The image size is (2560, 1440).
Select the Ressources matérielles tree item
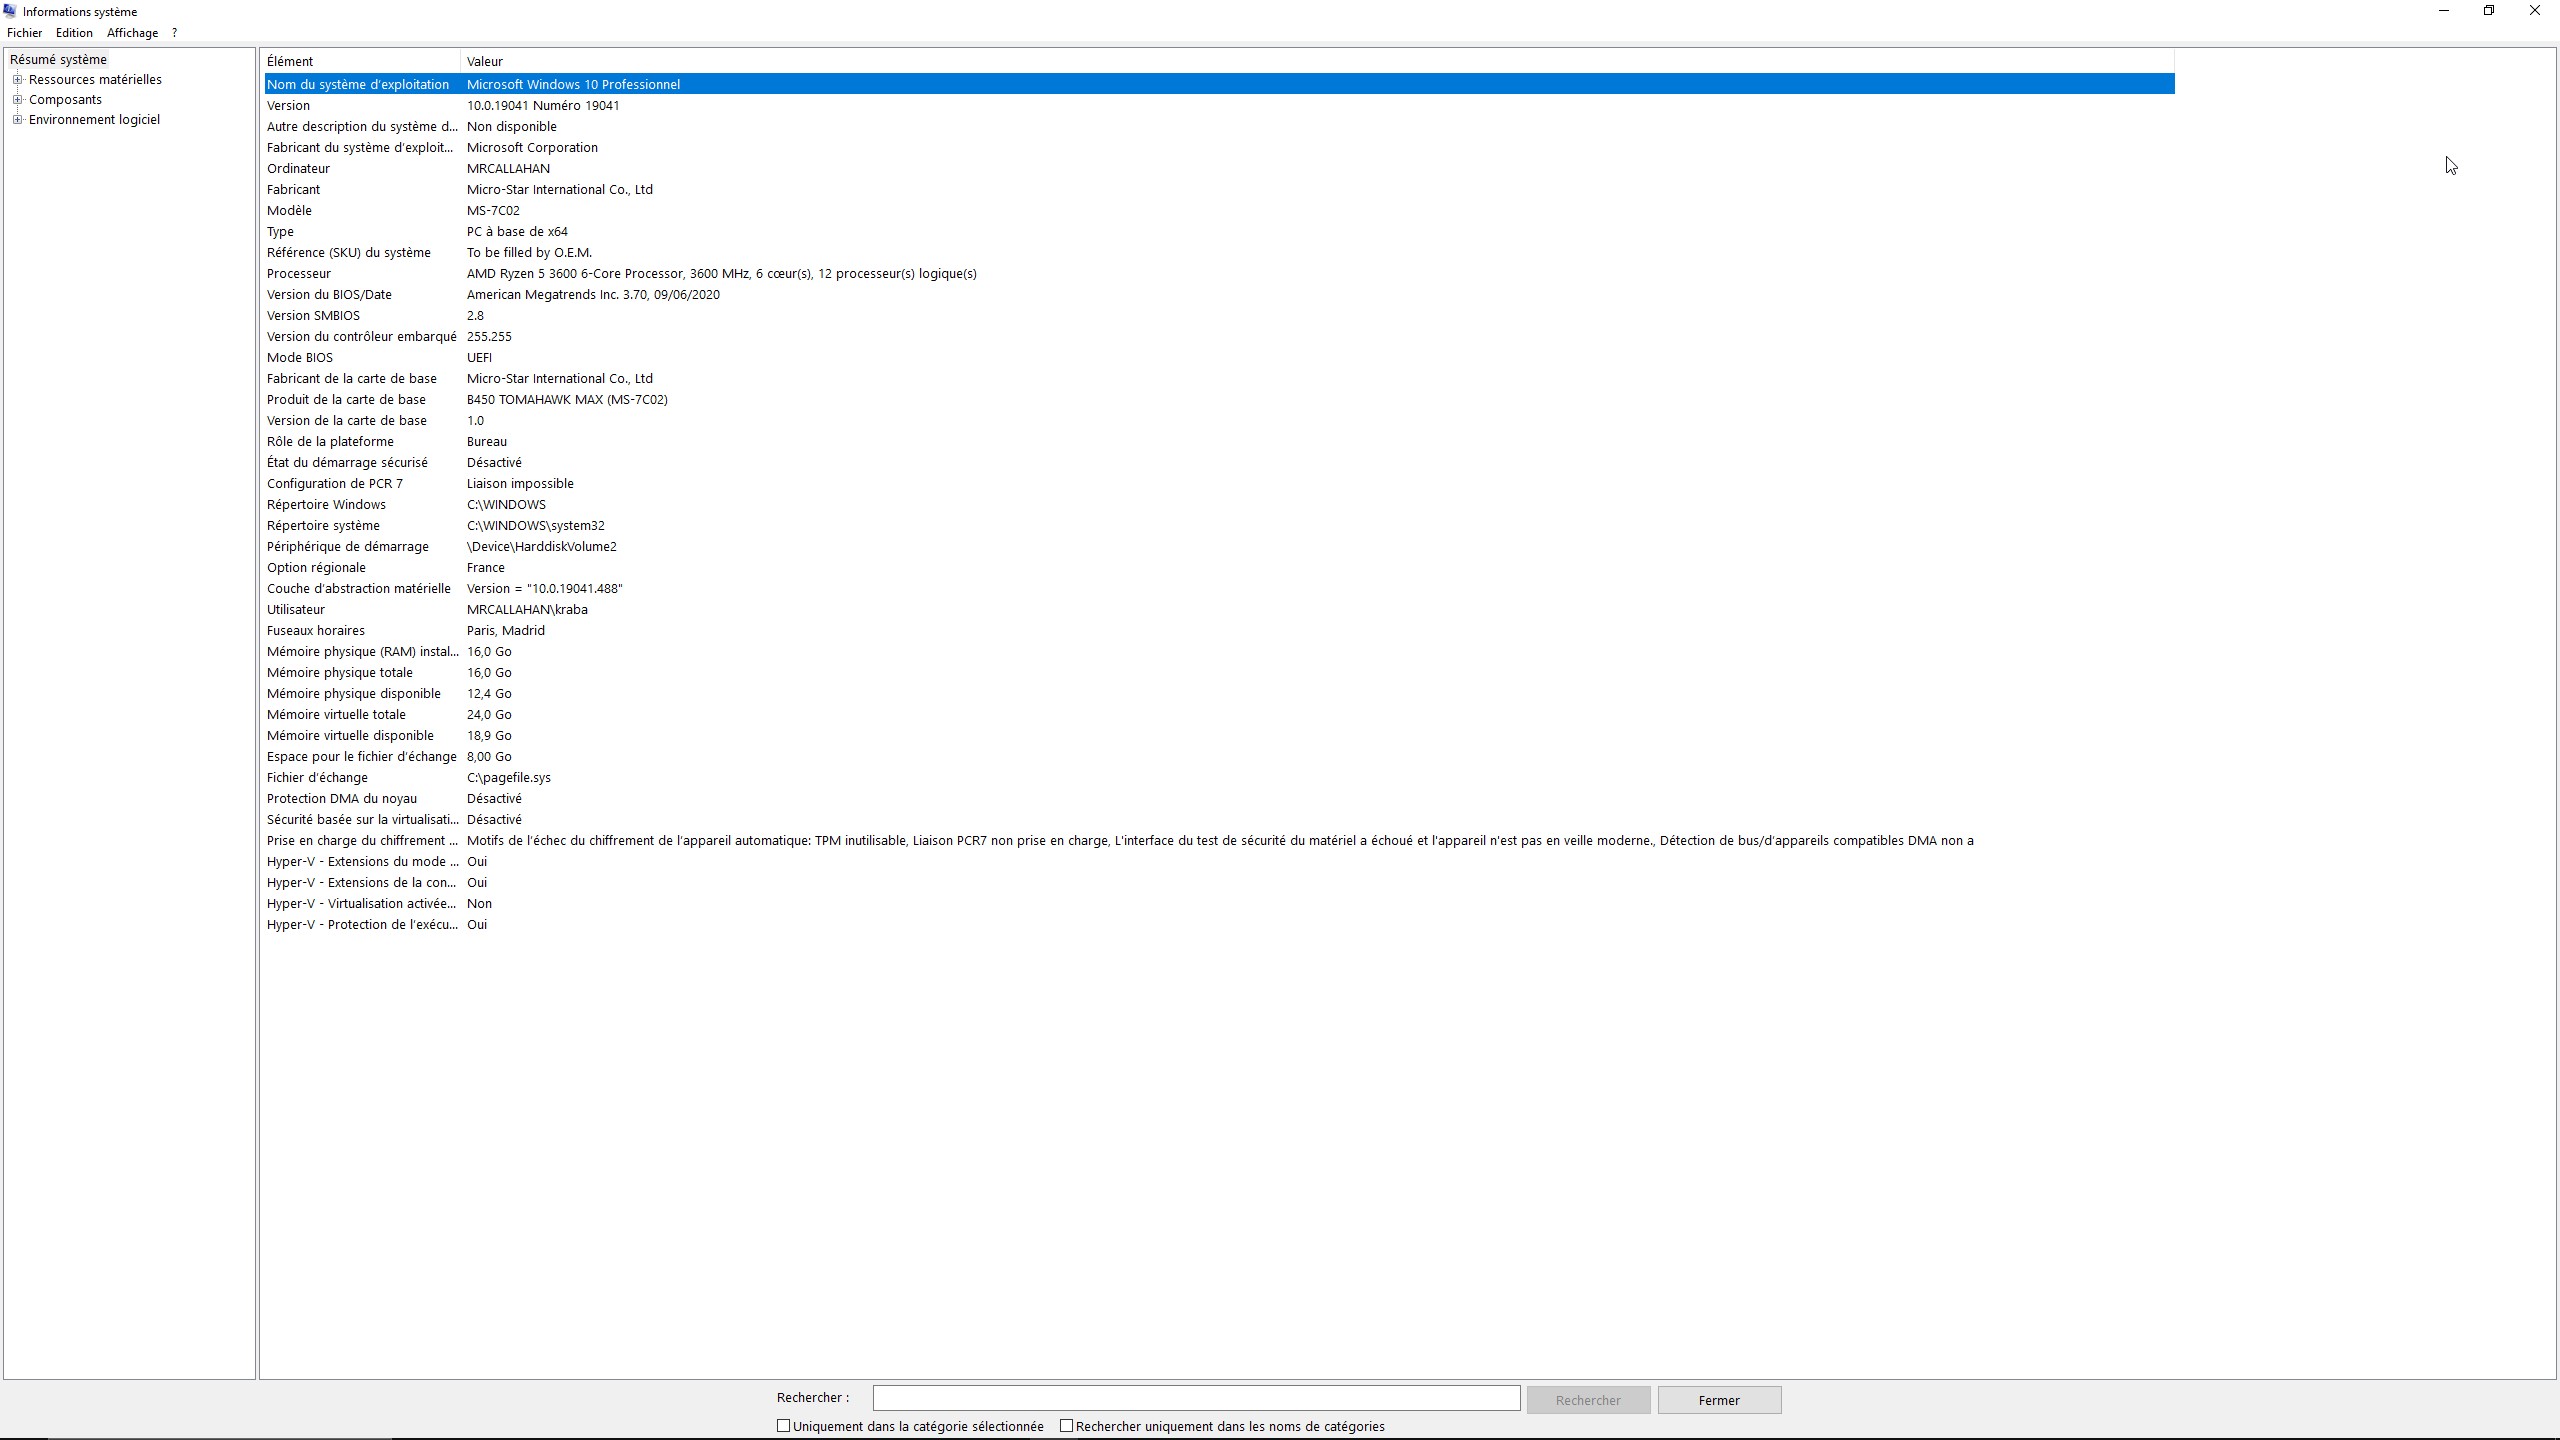click(95, 80)
